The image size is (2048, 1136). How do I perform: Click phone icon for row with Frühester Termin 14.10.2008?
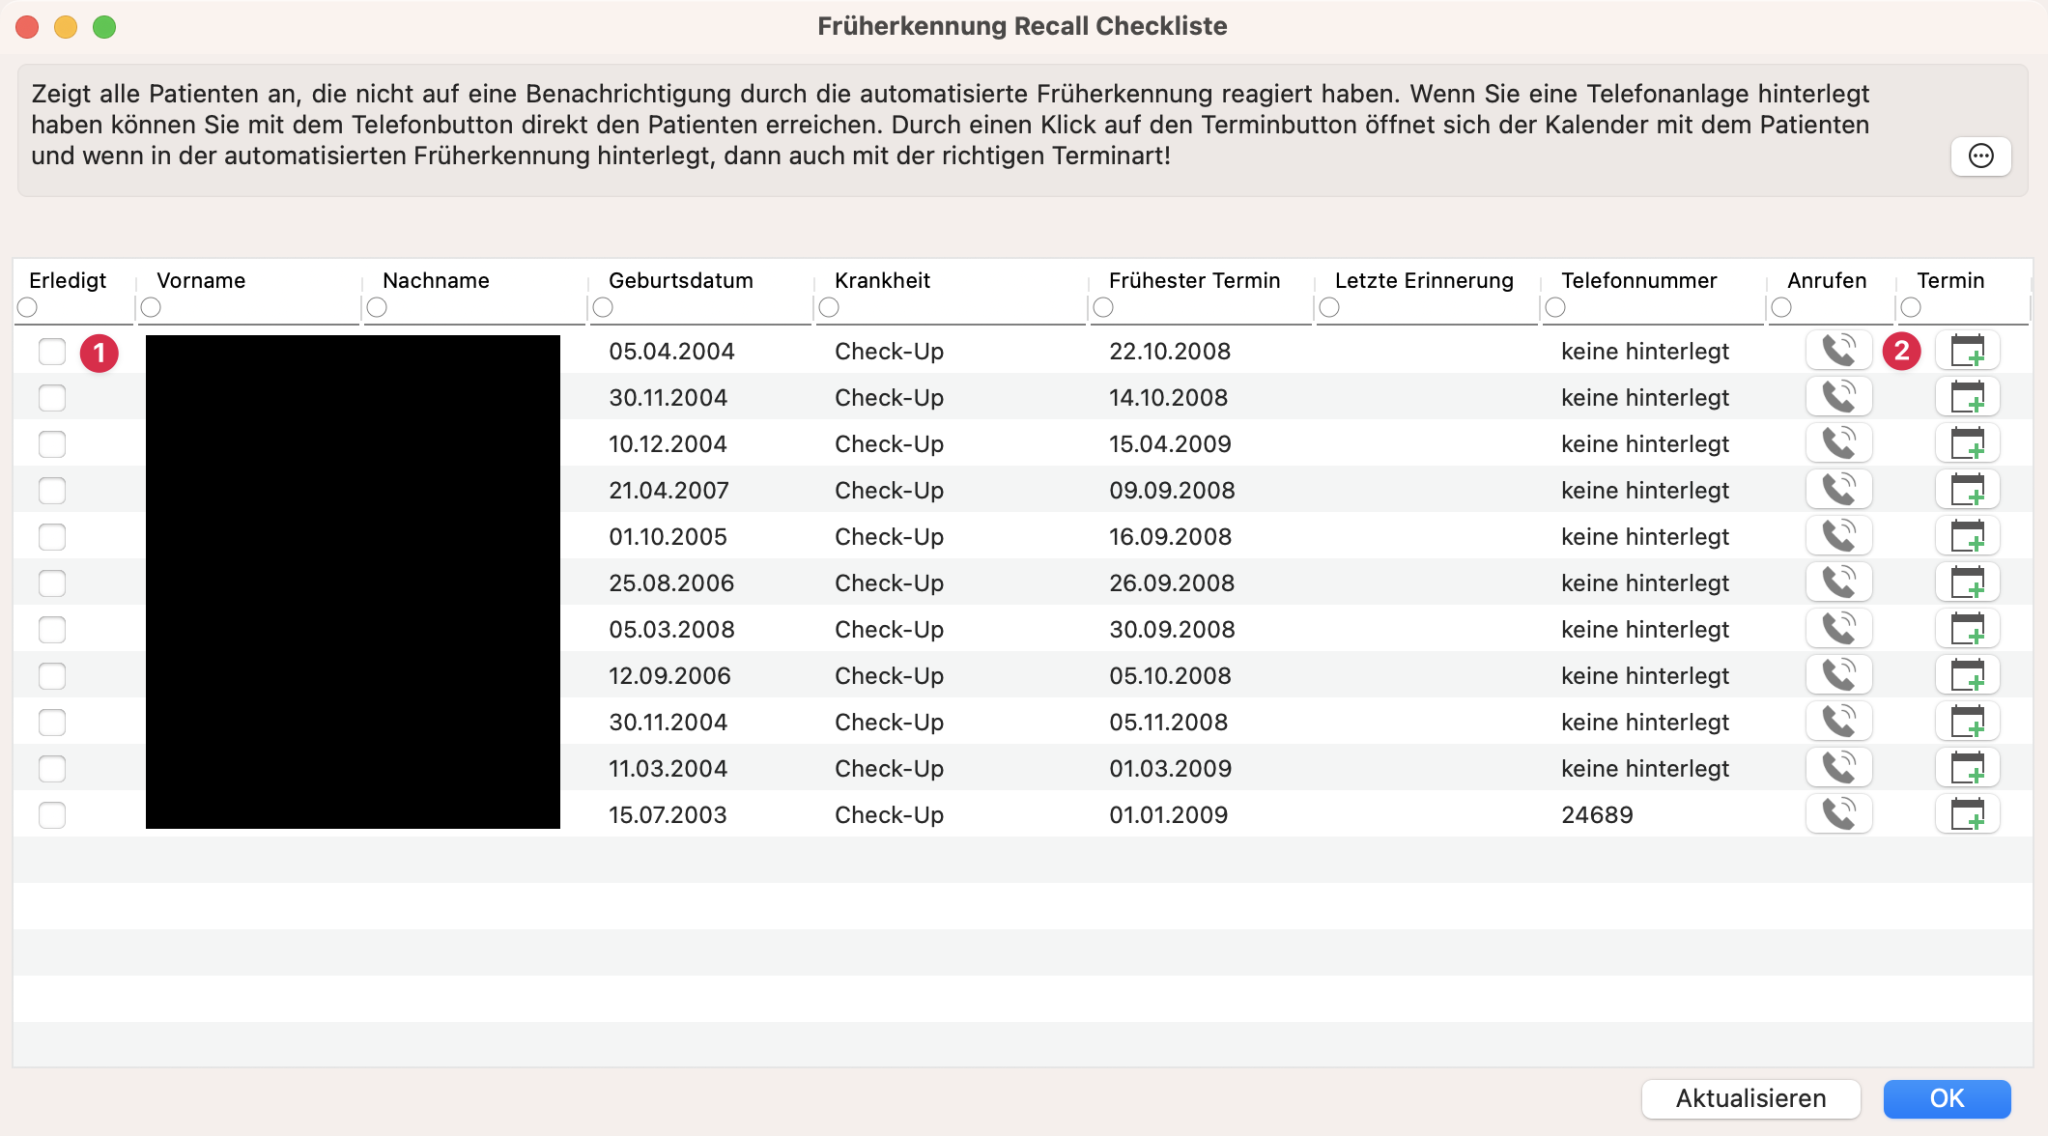(x=1838, y=397)
